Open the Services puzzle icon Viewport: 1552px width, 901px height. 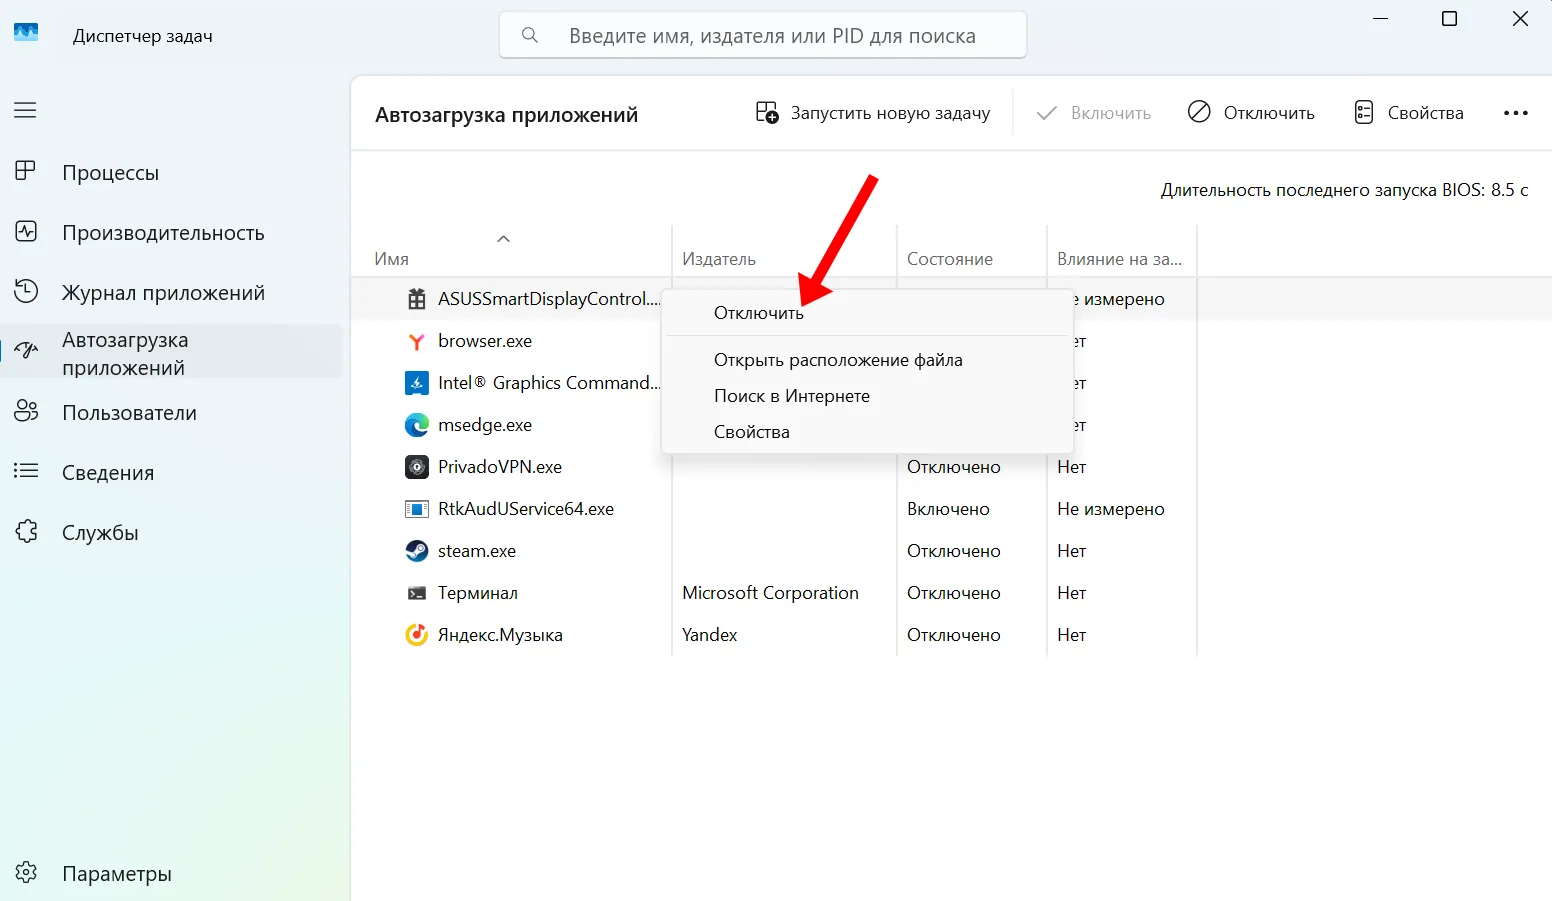click(26, 532)
